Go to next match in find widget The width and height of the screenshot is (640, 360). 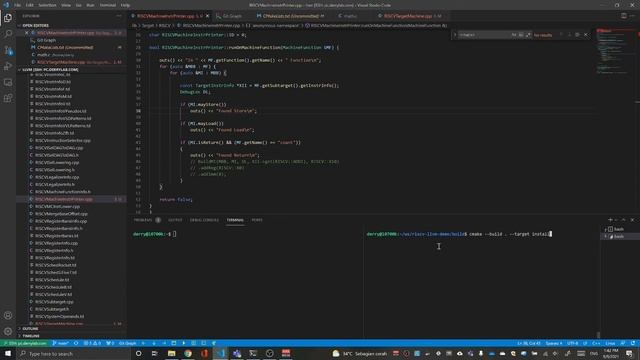[569, 35]
